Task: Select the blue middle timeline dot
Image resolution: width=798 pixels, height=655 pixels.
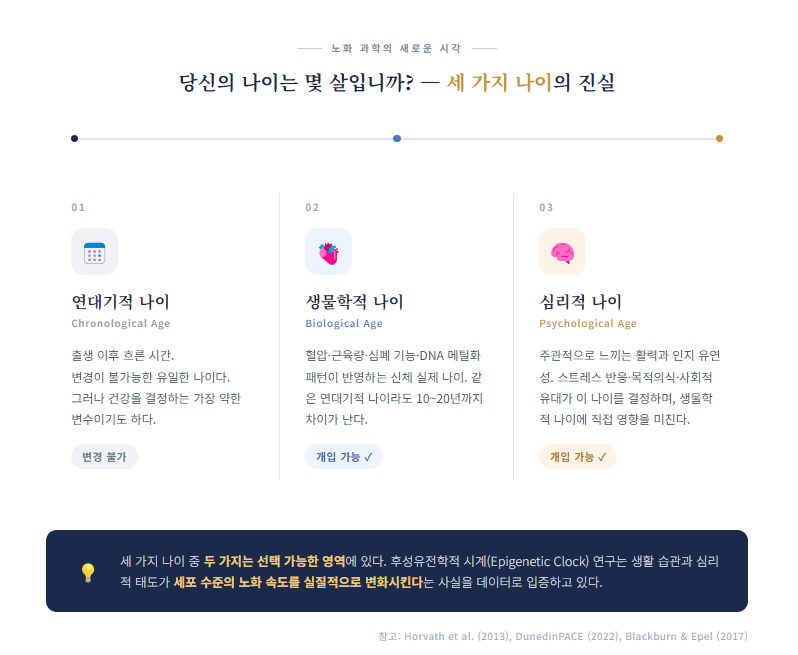Action: click(x=397, y=138)
